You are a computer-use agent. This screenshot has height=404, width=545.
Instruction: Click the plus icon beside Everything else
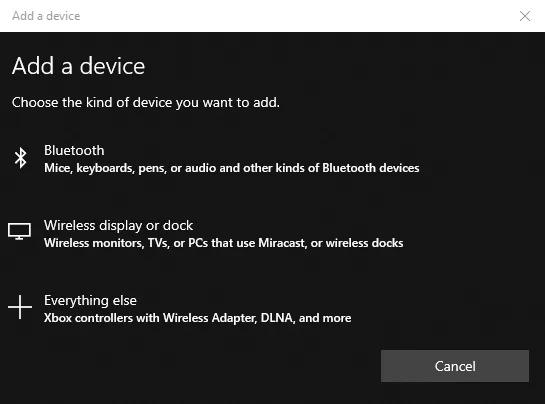[x=20, y=307]
